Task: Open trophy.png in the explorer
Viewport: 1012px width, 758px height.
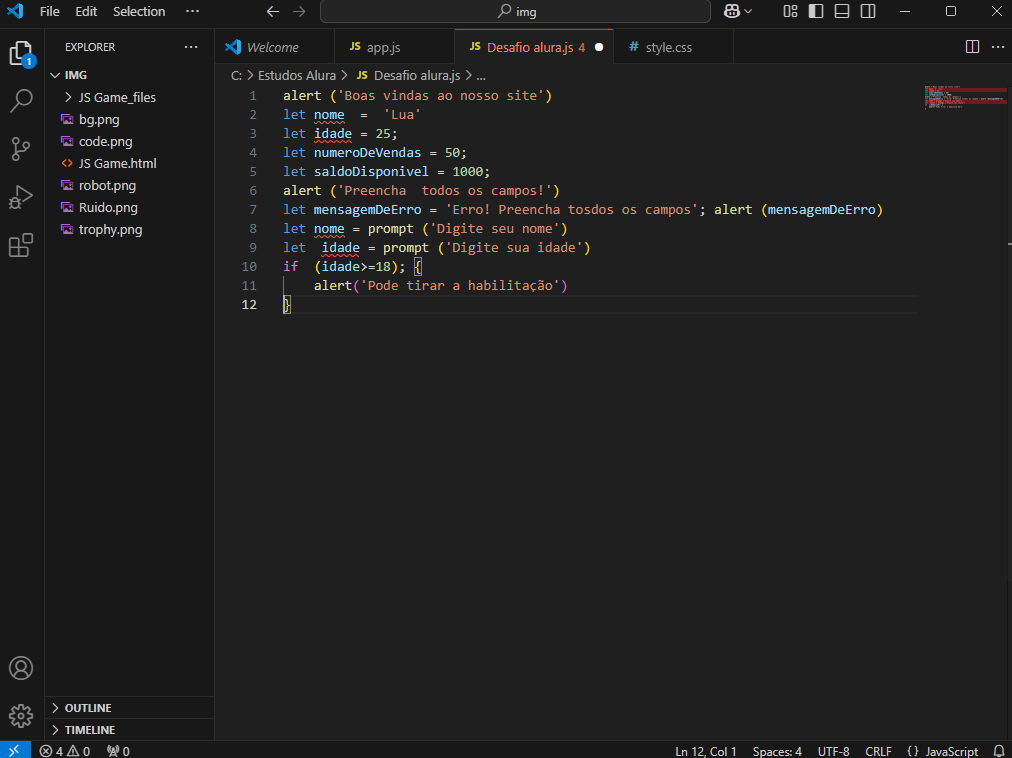Action: tap(110, 229)
